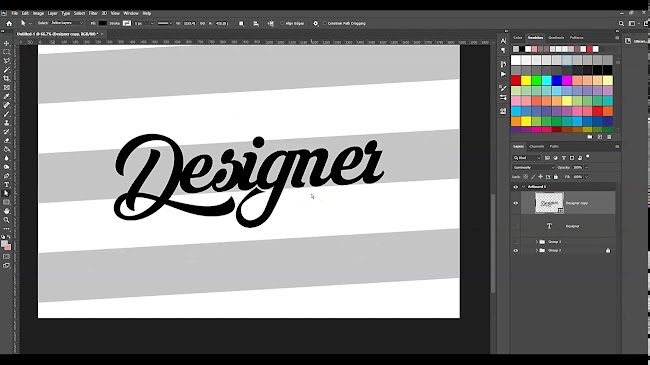Open the Layers panel menu button
Viewport: 650px width, 365px height.
pyautogui.click(x=617, y=146)
